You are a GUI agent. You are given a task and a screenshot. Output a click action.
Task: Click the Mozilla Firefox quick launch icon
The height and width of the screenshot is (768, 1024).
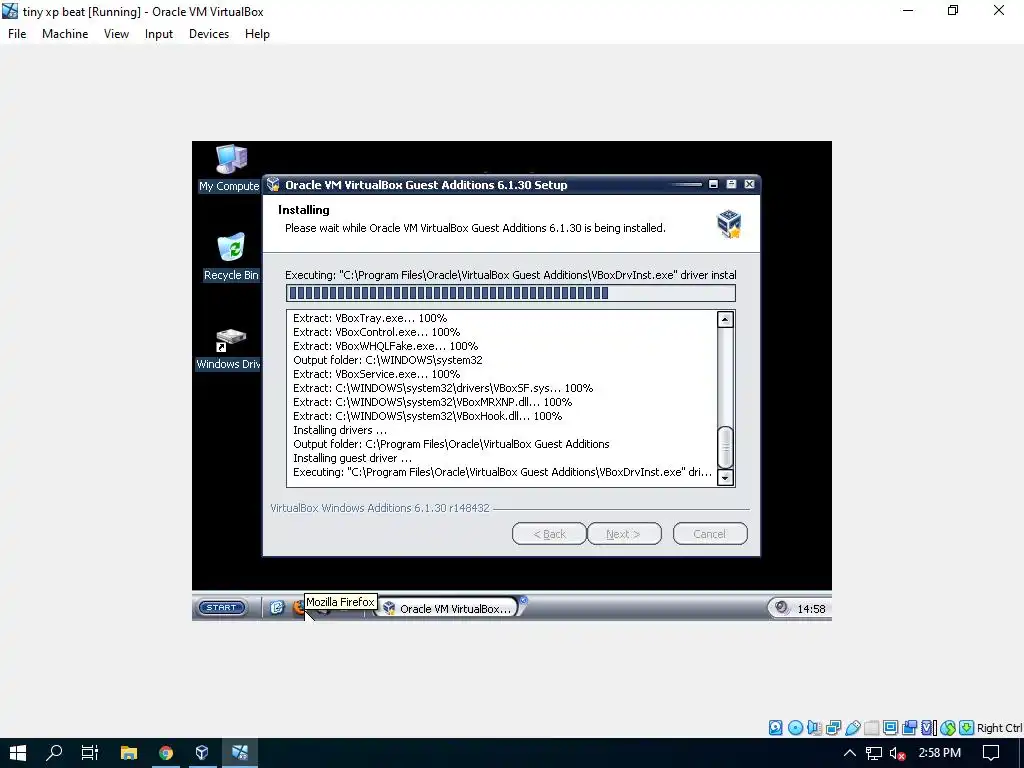(x=300, y=608)
